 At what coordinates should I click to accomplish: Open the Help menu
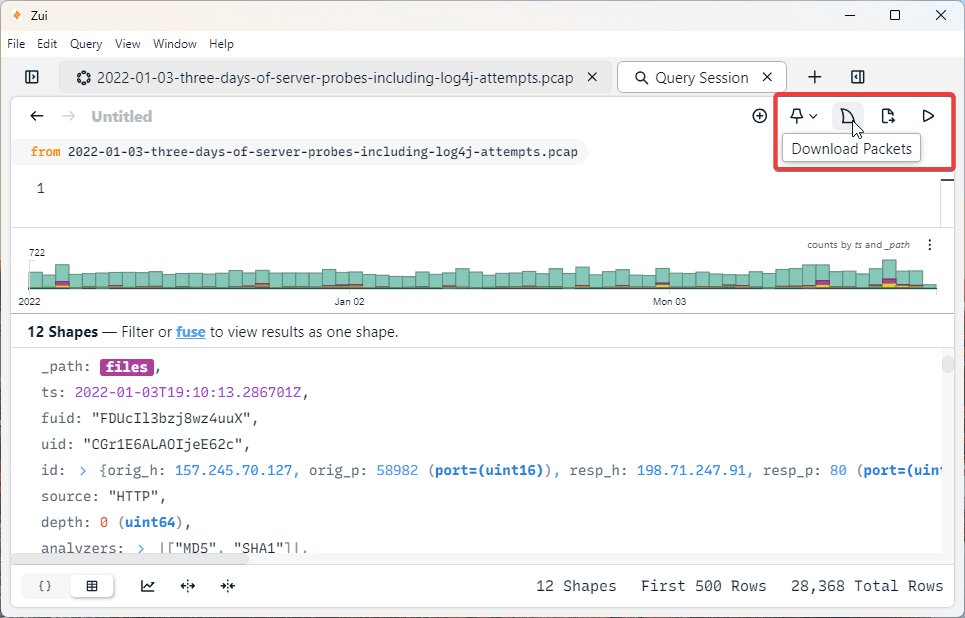click(221, 44)
